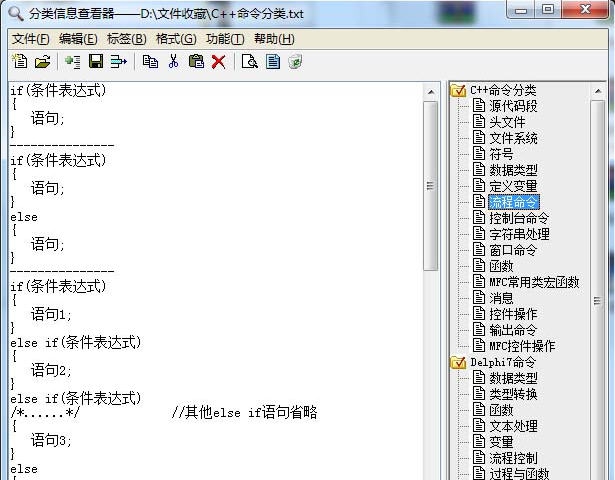This screenshot has height=480, width=615.
Task: Open the 格式(G) menu
Action: (176, 39)
